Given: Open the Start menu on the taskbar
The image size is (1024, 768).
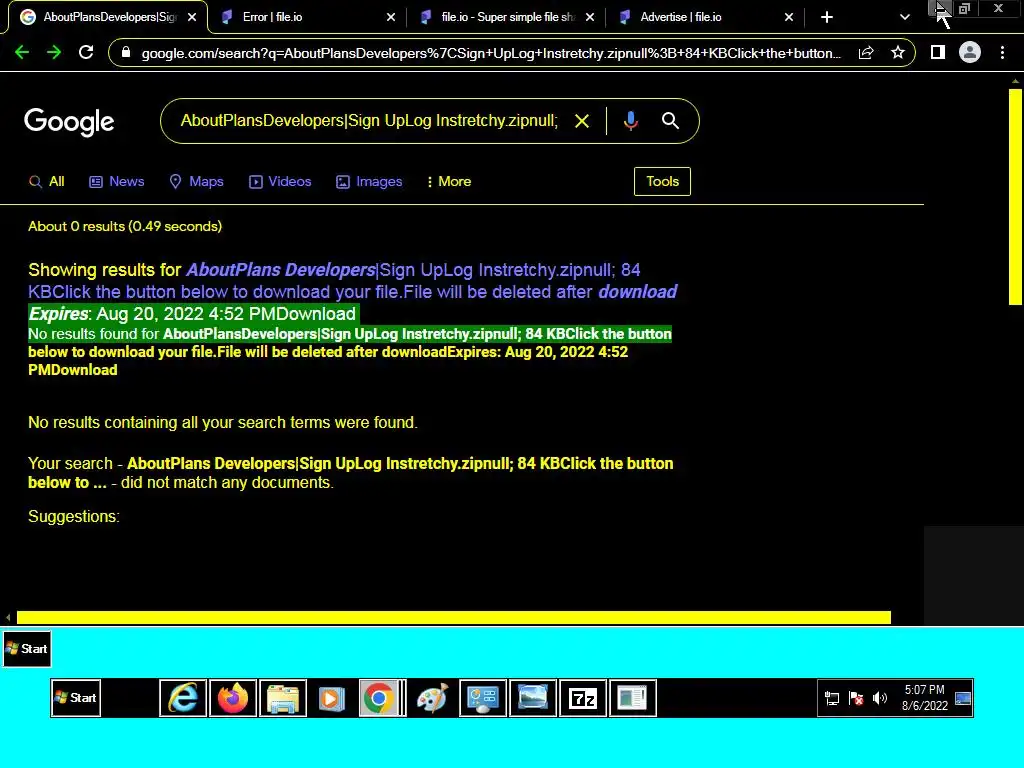Looking at the screenshot, I should (x=76, y=697).
